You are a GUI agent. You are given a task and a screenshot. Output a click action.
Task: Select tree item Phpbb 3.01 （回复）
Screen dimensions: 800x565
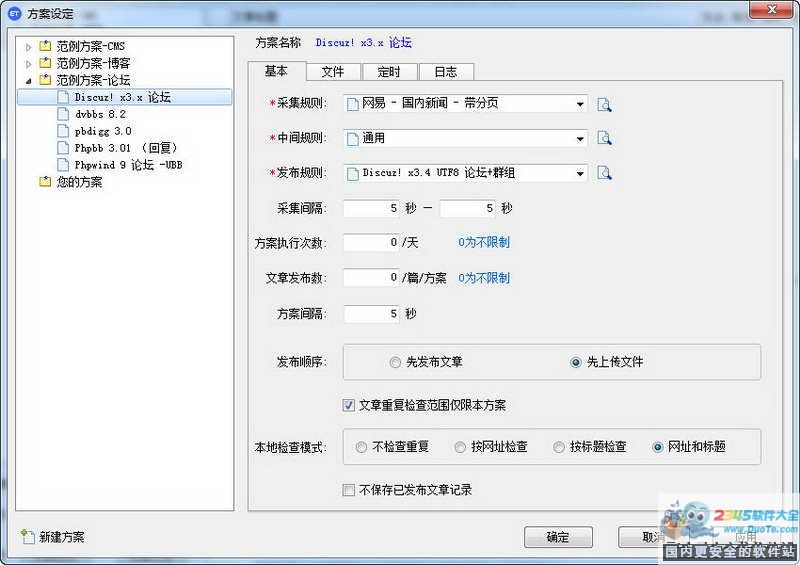click(126, 148)
